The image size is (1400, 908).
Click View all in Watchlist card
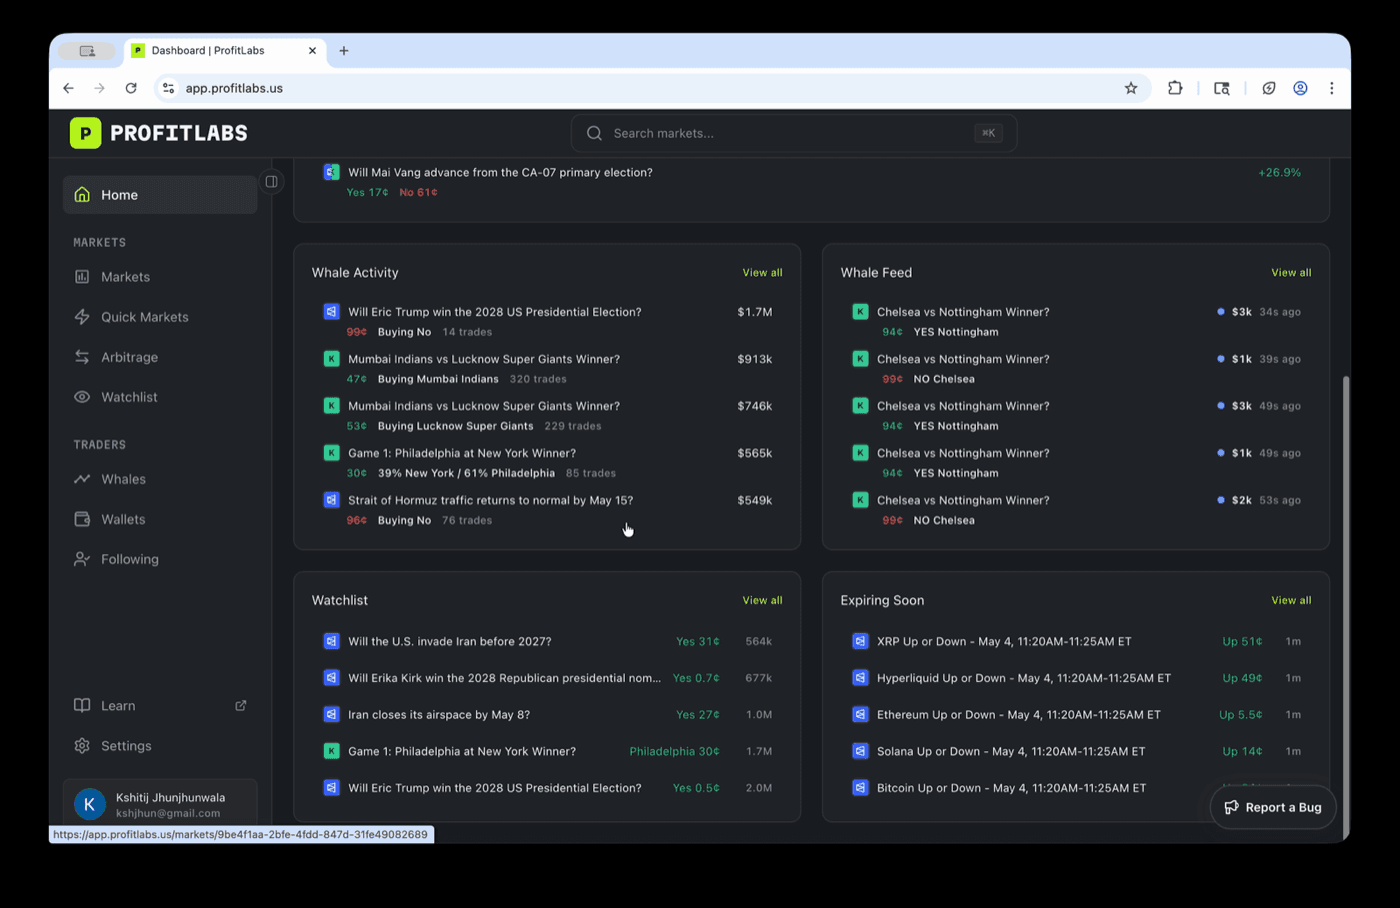(x=762, y=600)
